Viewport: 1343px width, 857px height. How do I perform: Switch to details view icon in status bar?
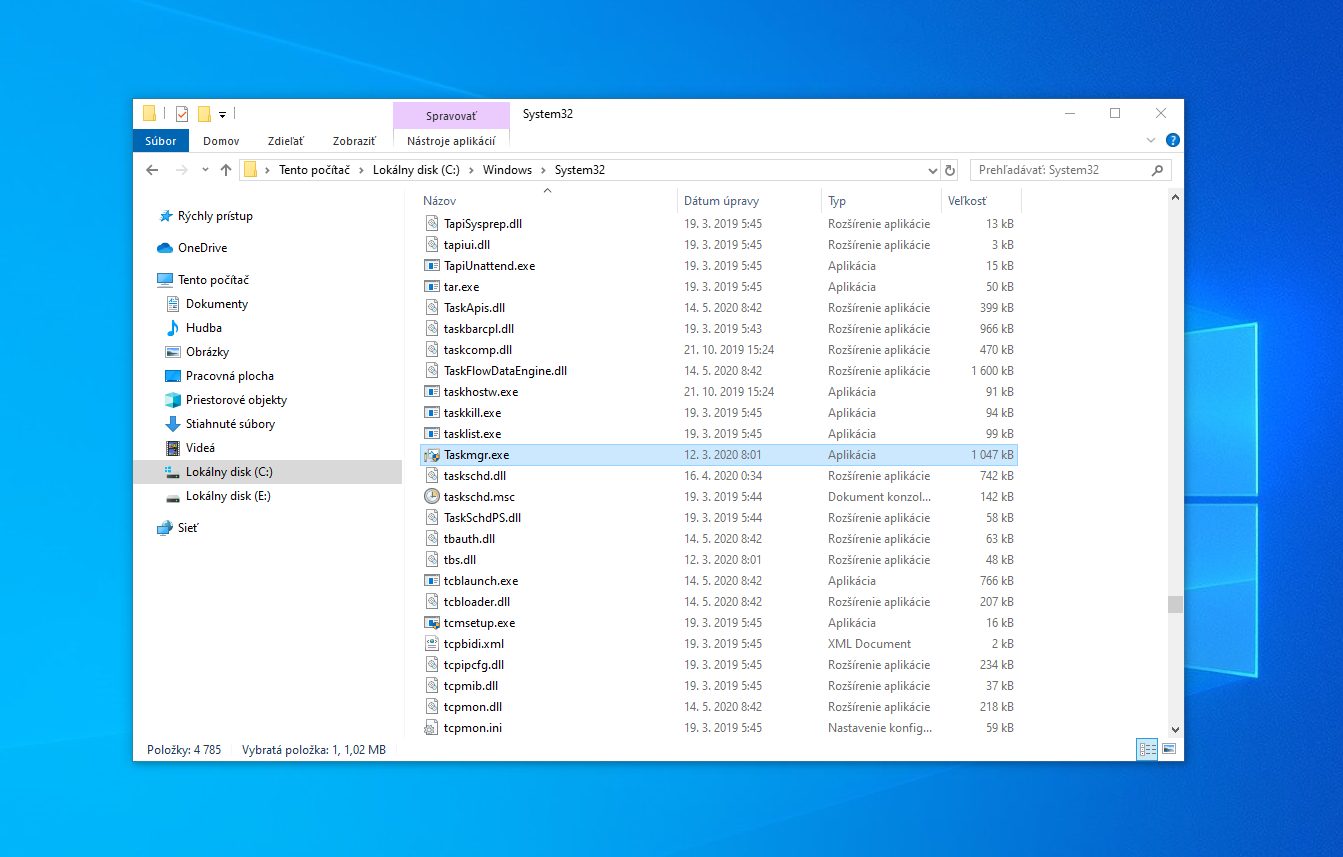[1147, 749]
